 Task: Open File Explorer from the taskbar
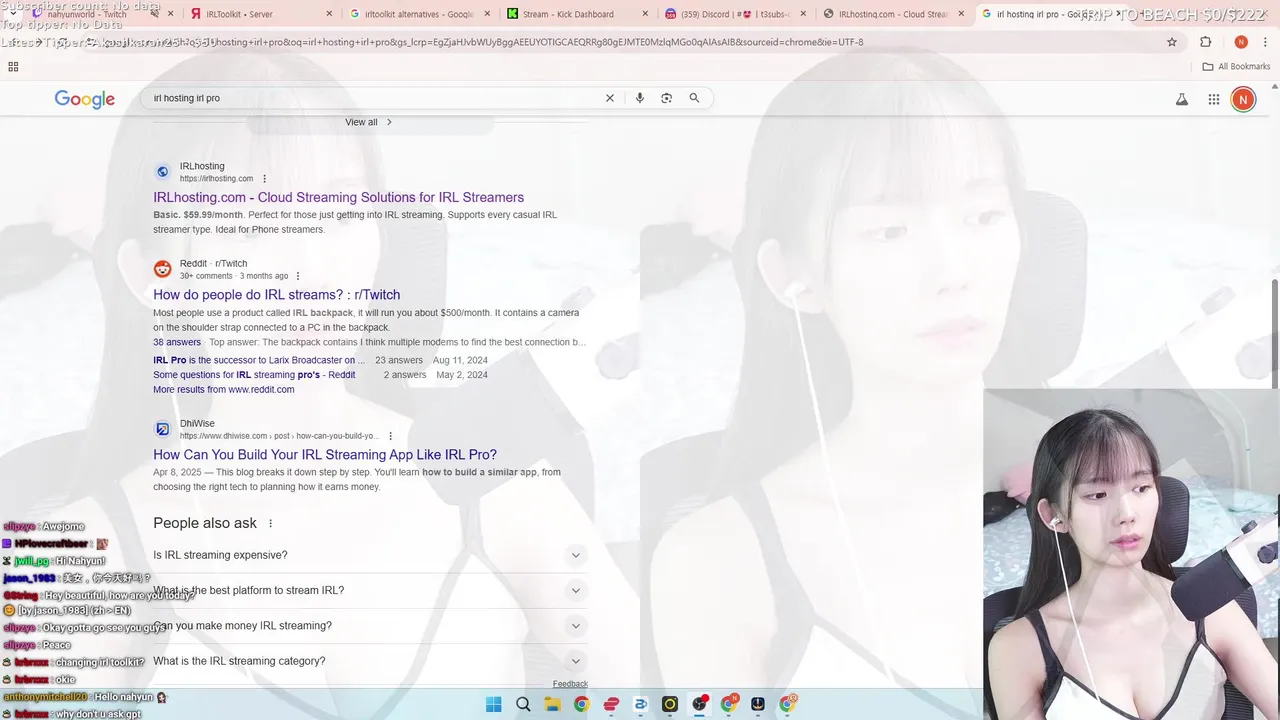[552, 704]
